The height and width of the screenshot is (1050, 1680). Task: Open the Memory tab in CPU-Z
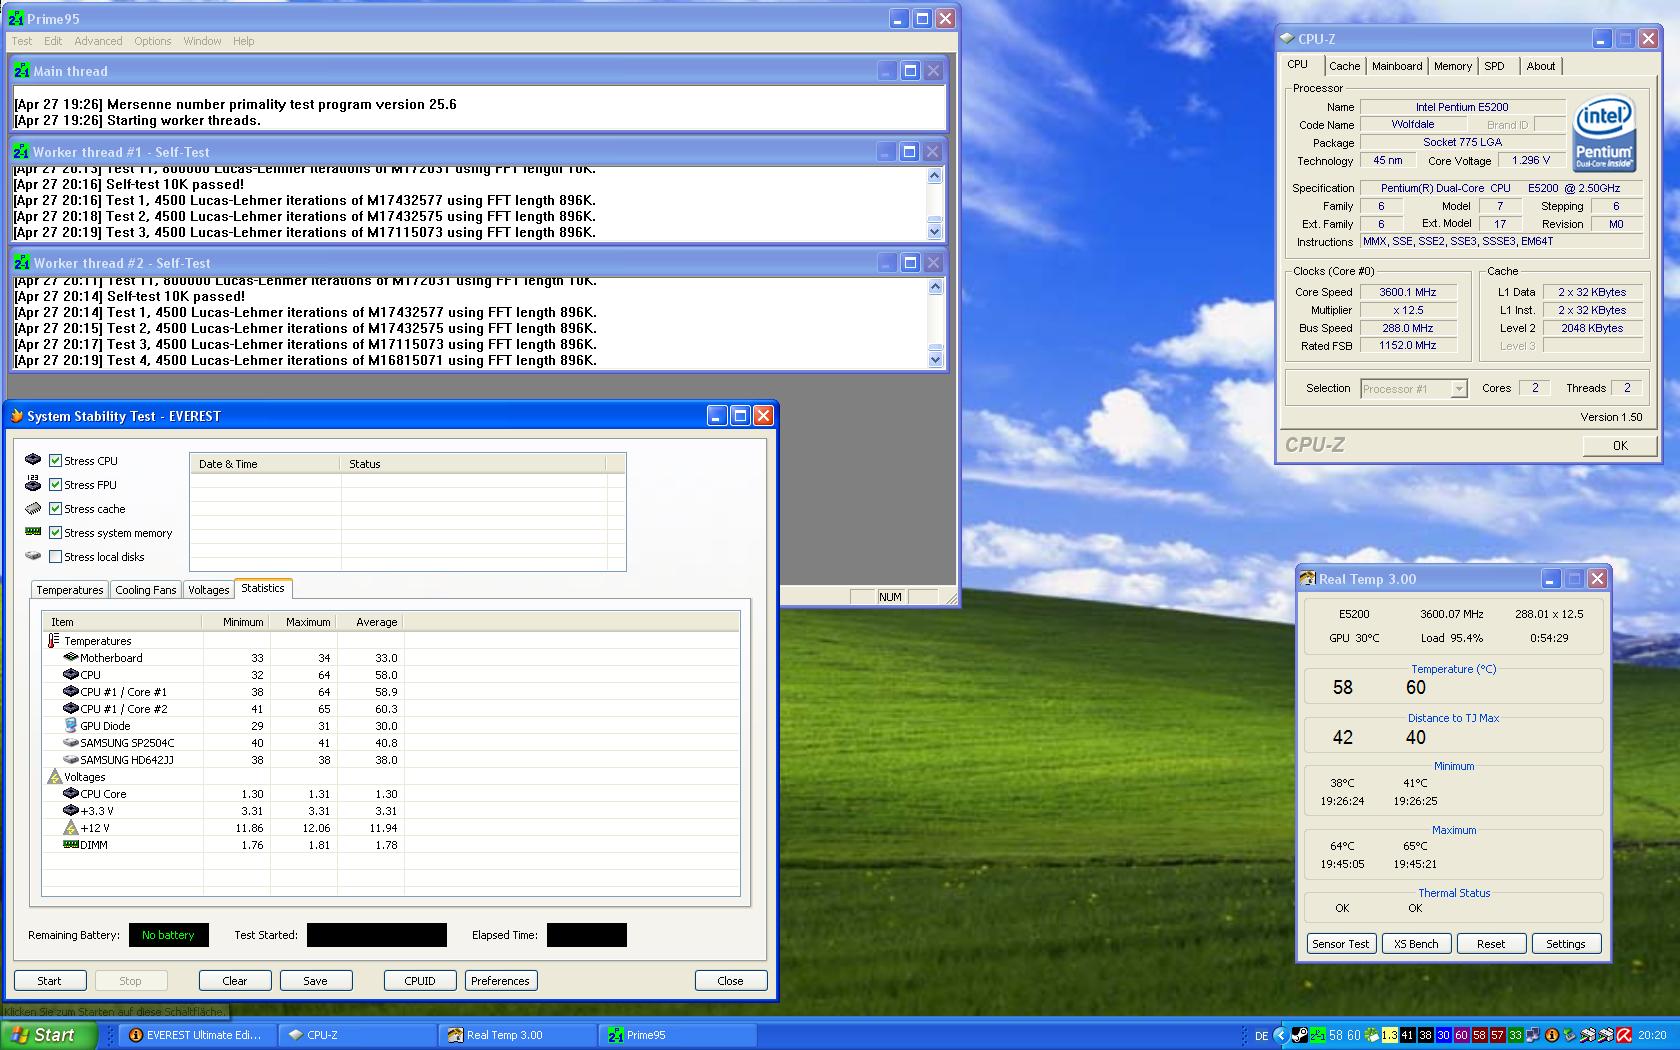tap(1453, 66)
